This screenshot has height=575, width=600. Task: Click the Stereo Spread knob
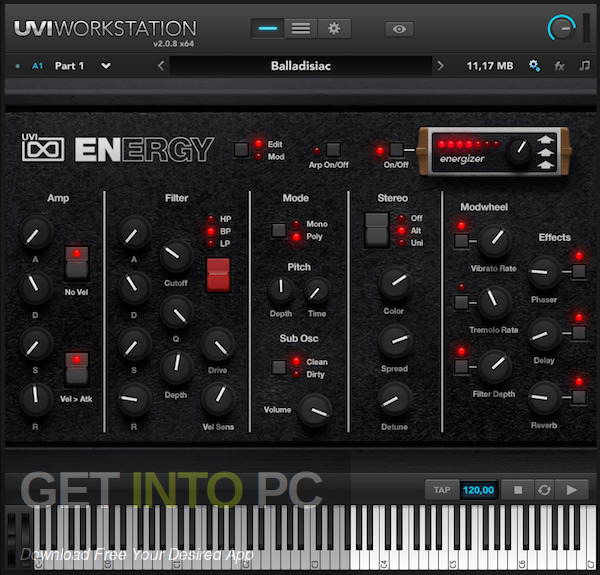(395, 341)
